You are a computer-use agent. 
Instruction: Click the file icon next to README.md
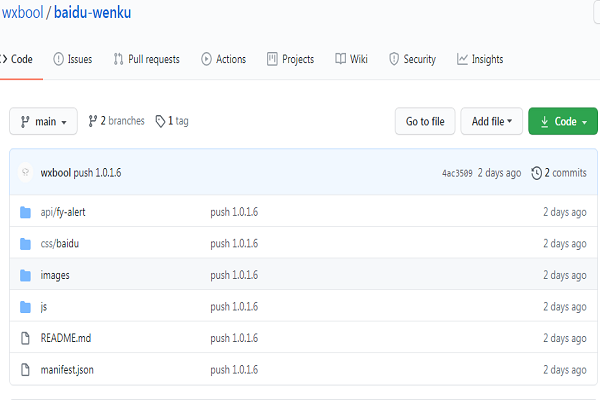[x=26, y=338]
